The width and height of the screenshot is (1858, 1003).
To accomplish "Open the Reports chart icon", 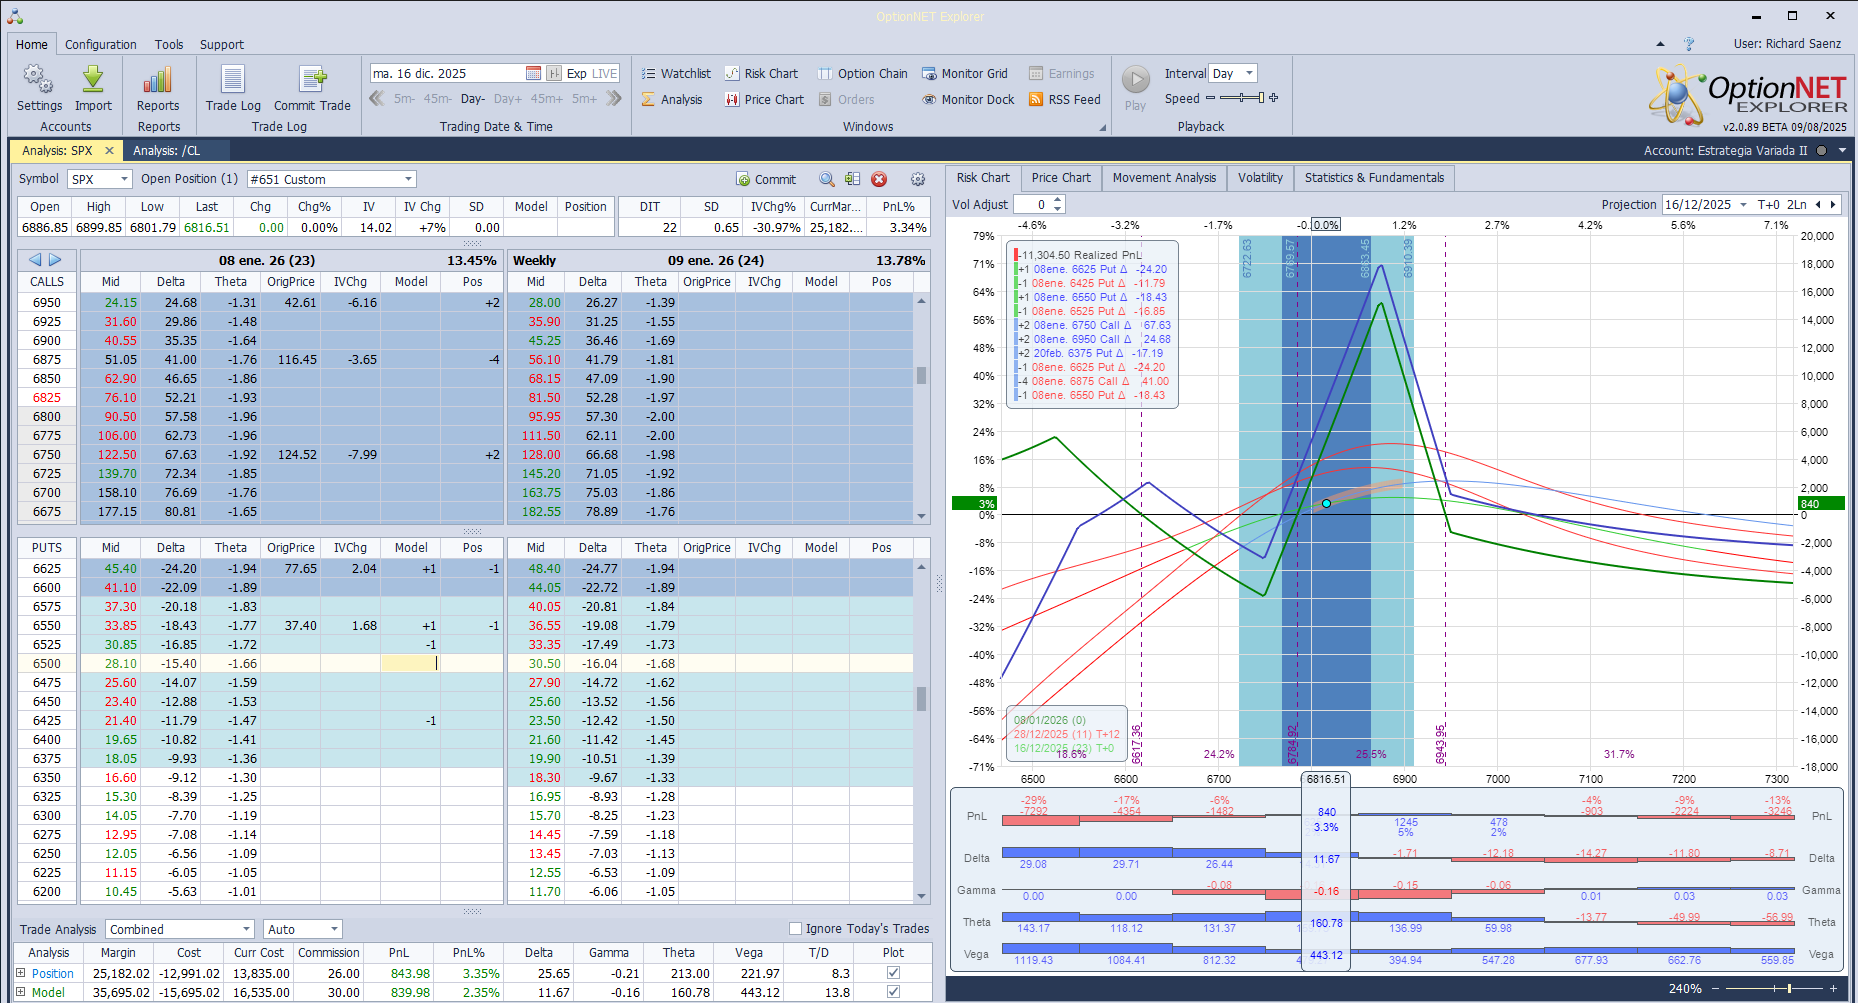I will [158, 81].
